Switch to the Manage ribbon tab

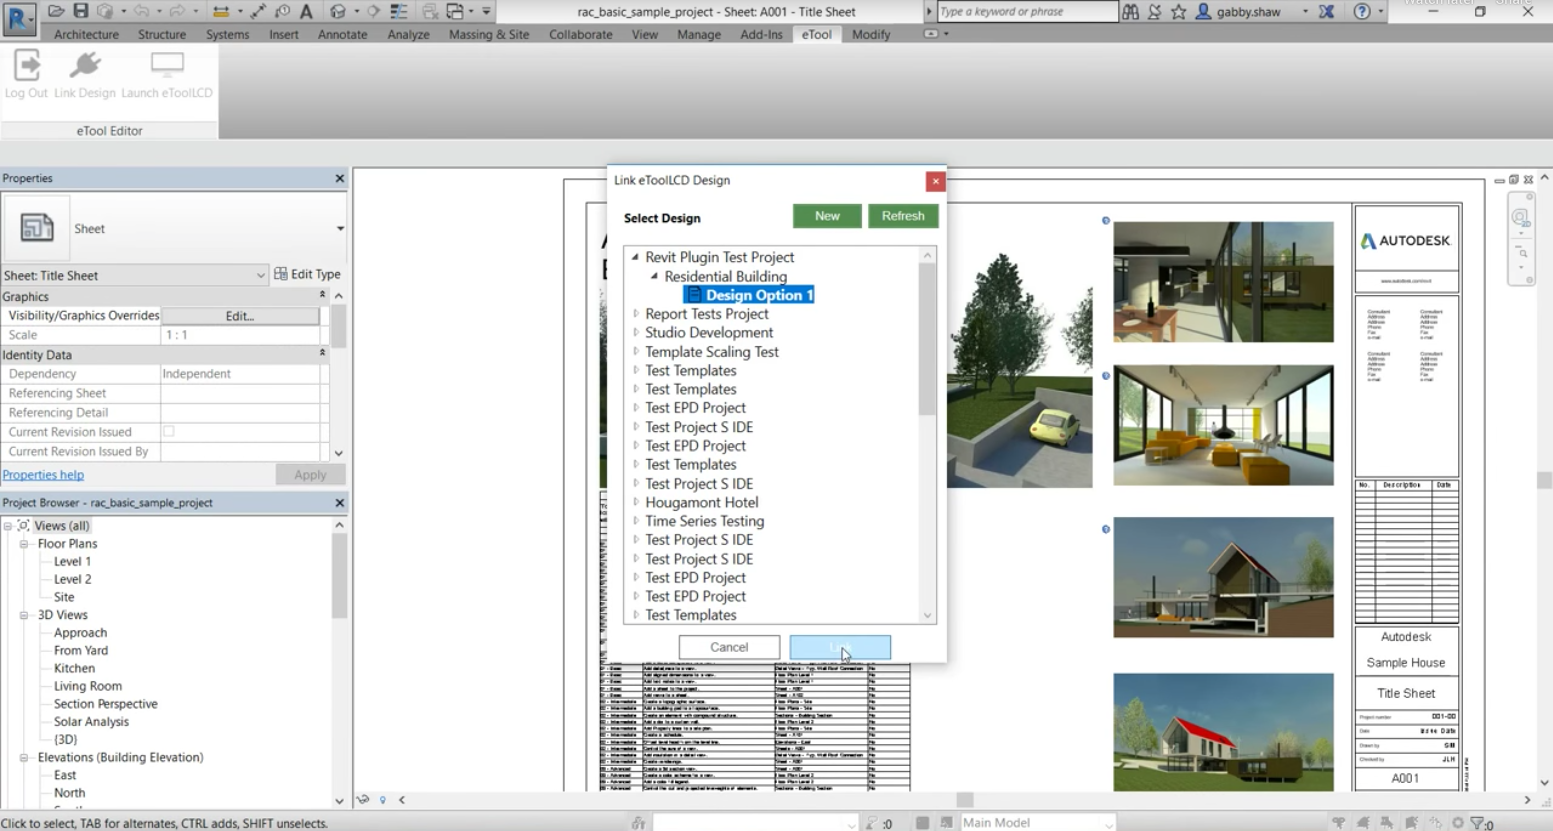pyautogui.click(x=698, y=34)
